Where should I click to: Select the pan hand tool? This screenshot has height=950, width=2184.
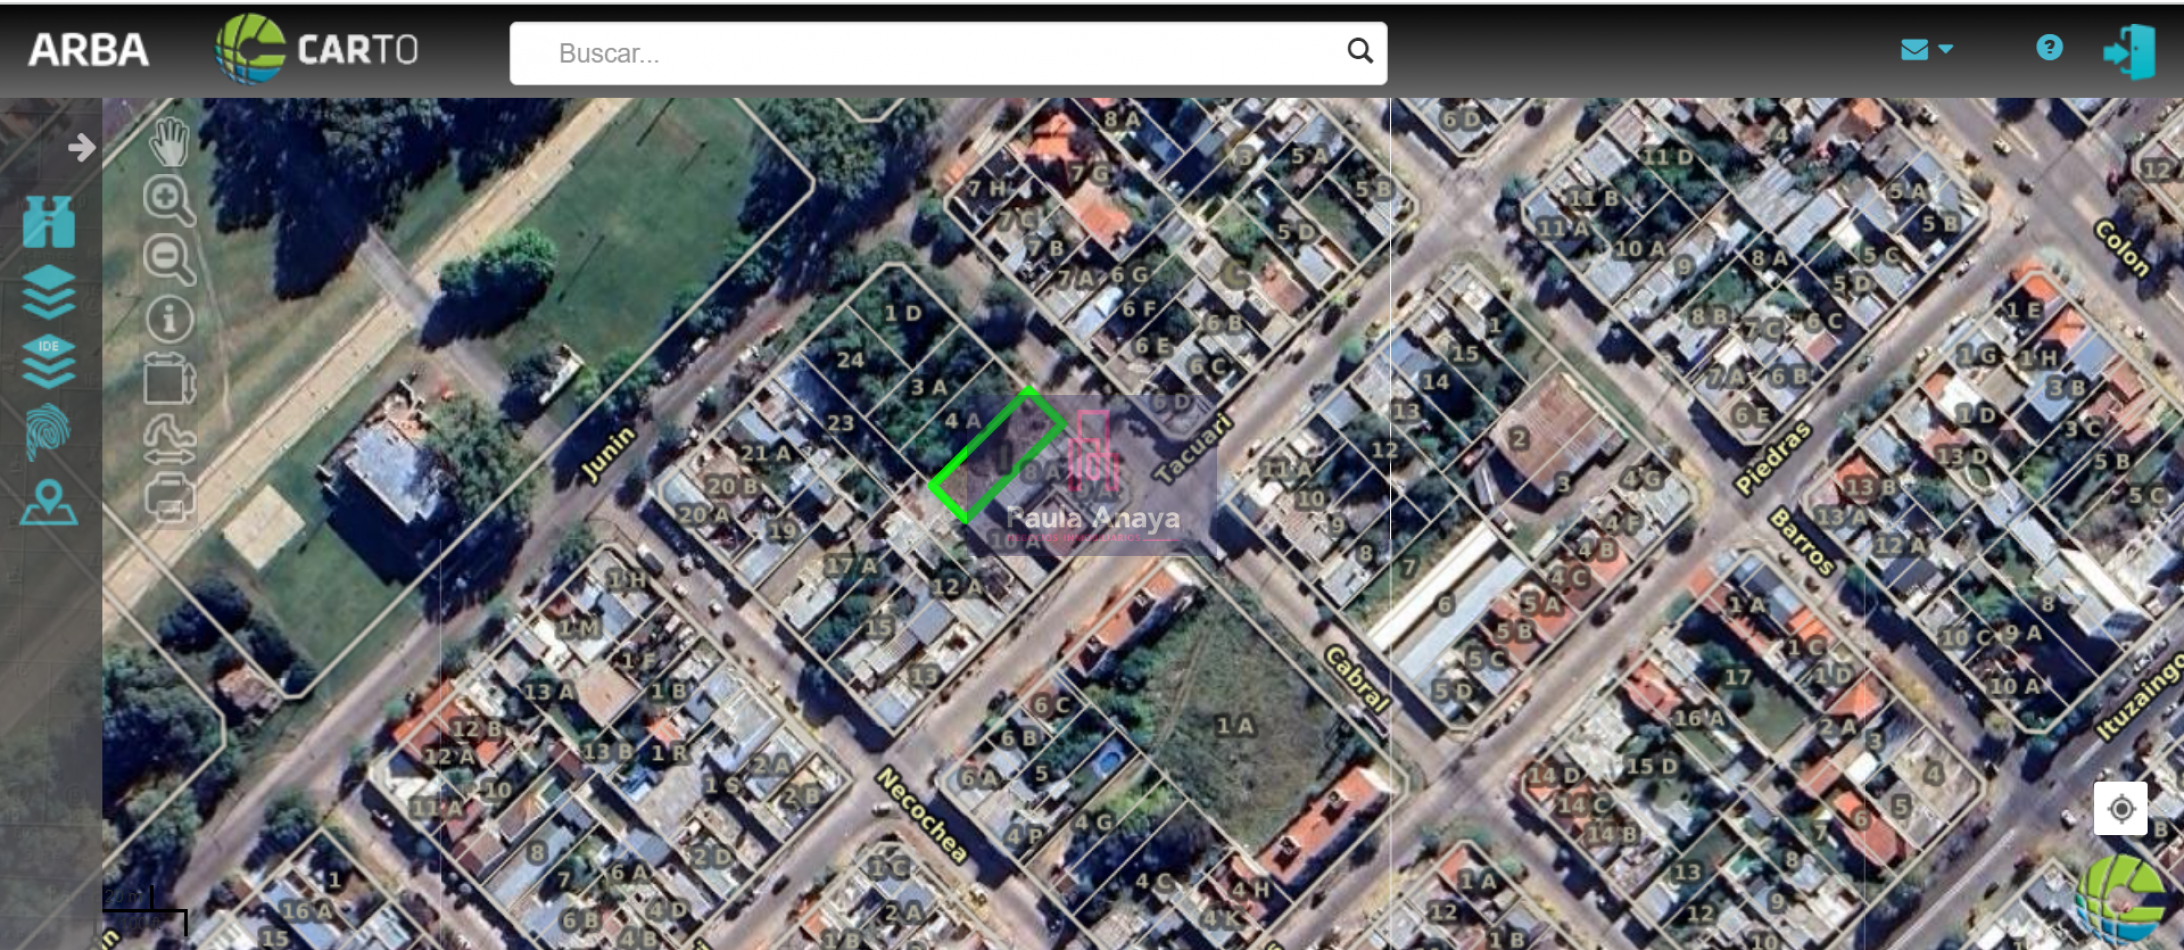169,142
